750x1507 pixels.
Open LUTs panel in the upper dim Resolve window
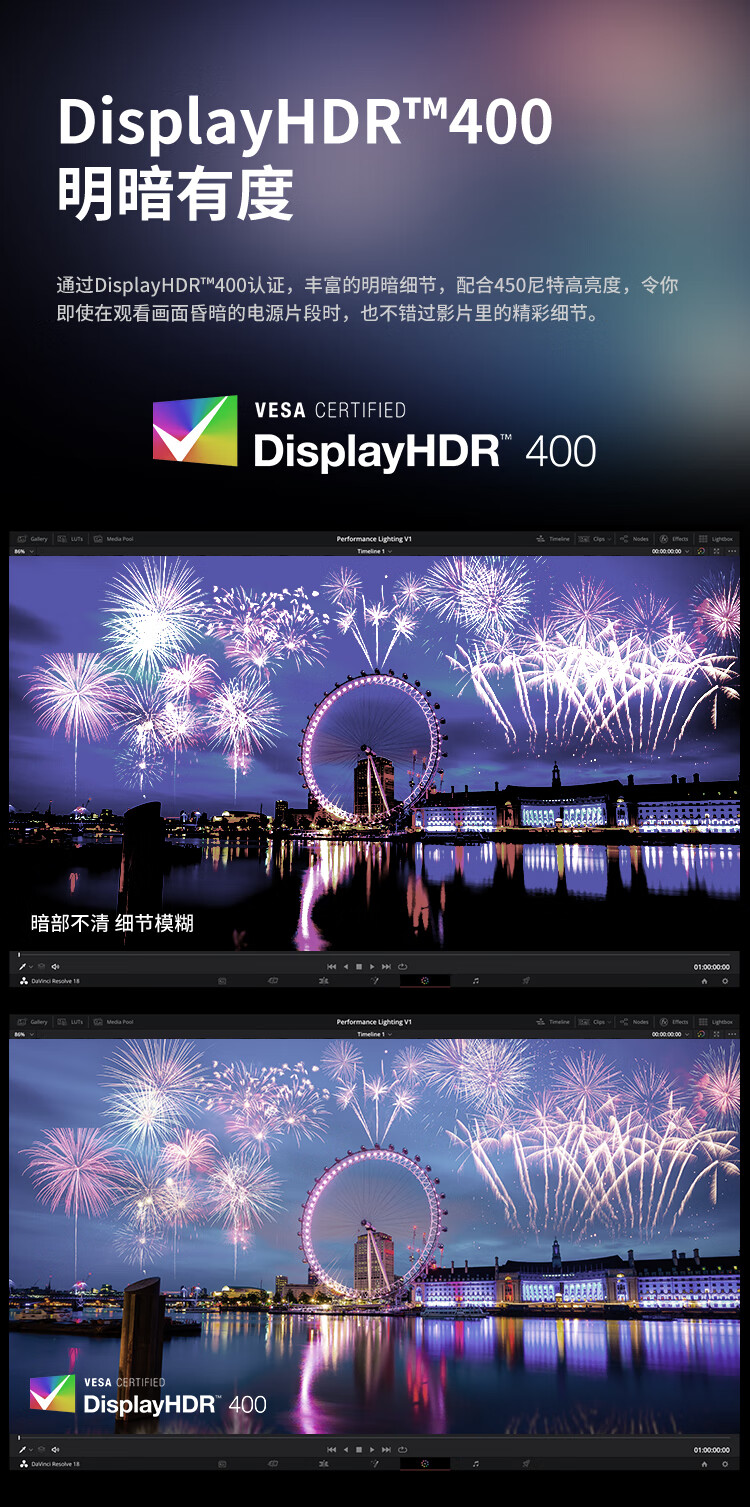[x=69, y=539]
